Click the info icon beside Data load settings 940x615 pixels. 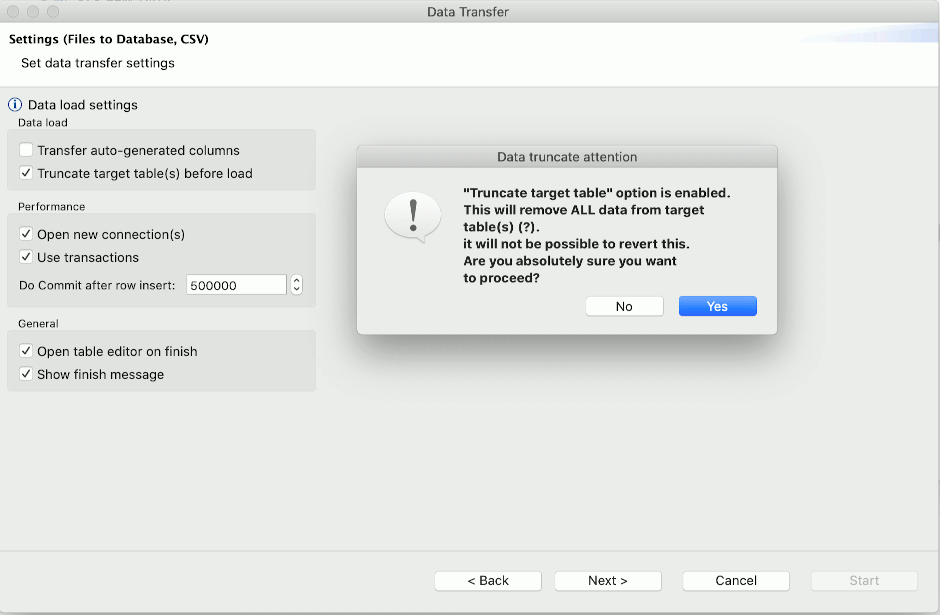tap(15, 105)
